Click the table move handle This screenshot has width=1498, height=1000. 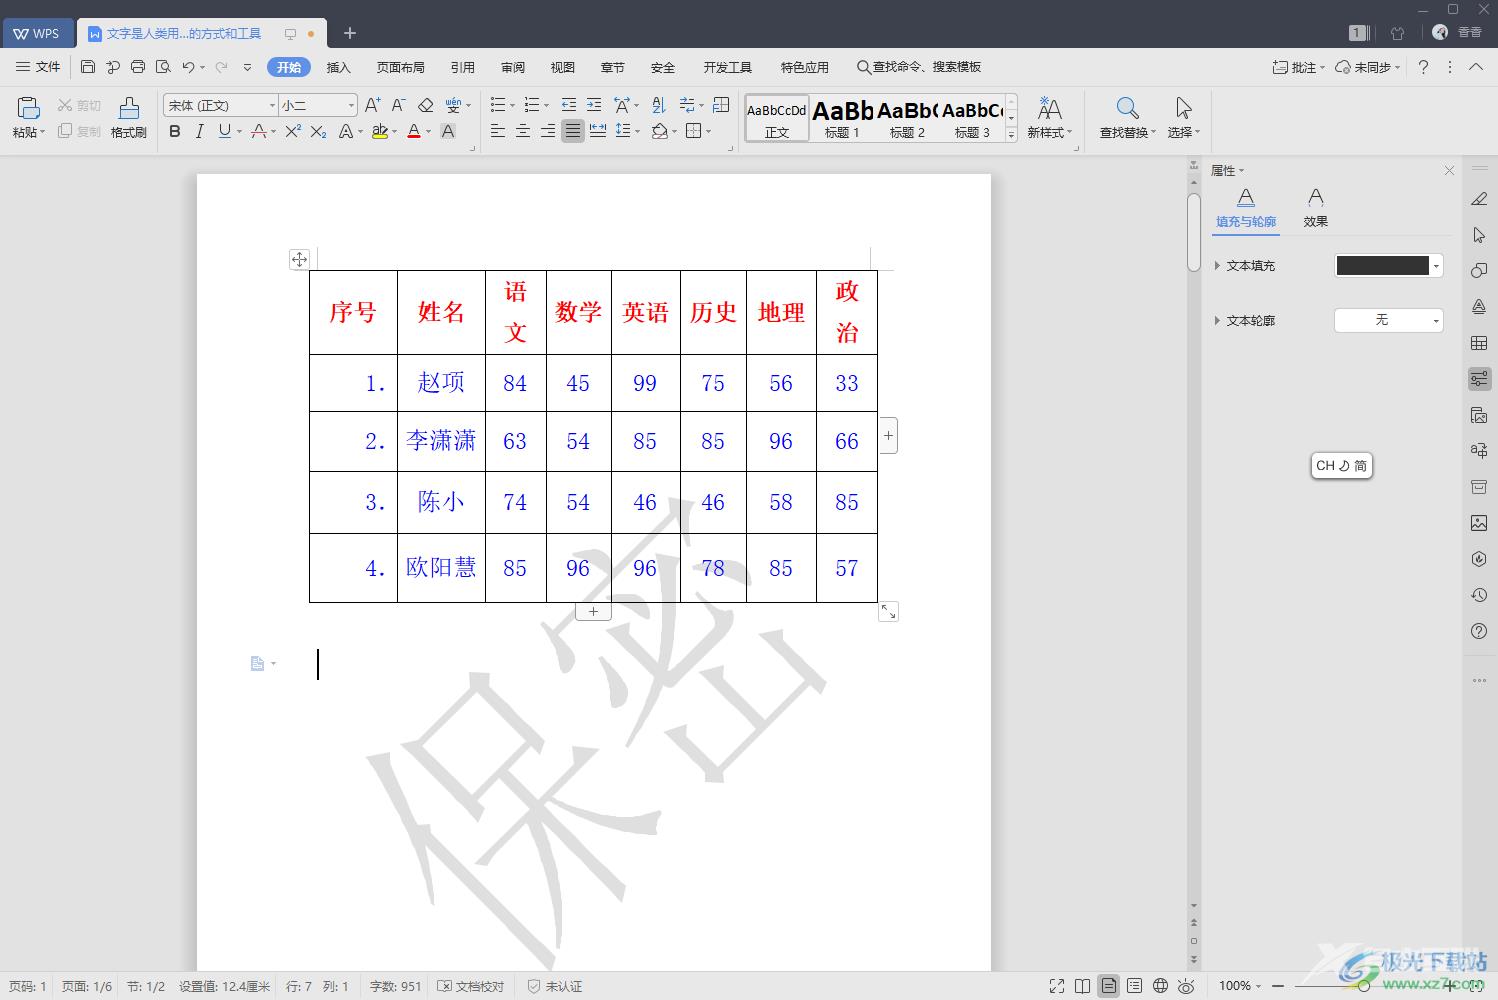(x=299, y=260)
